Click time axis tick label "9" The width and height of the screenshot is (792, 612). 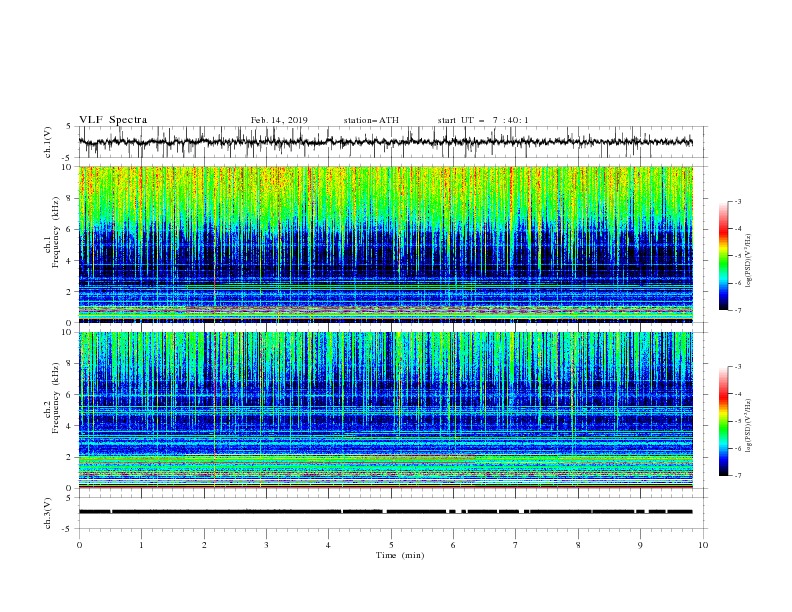[x=640, y=545]
